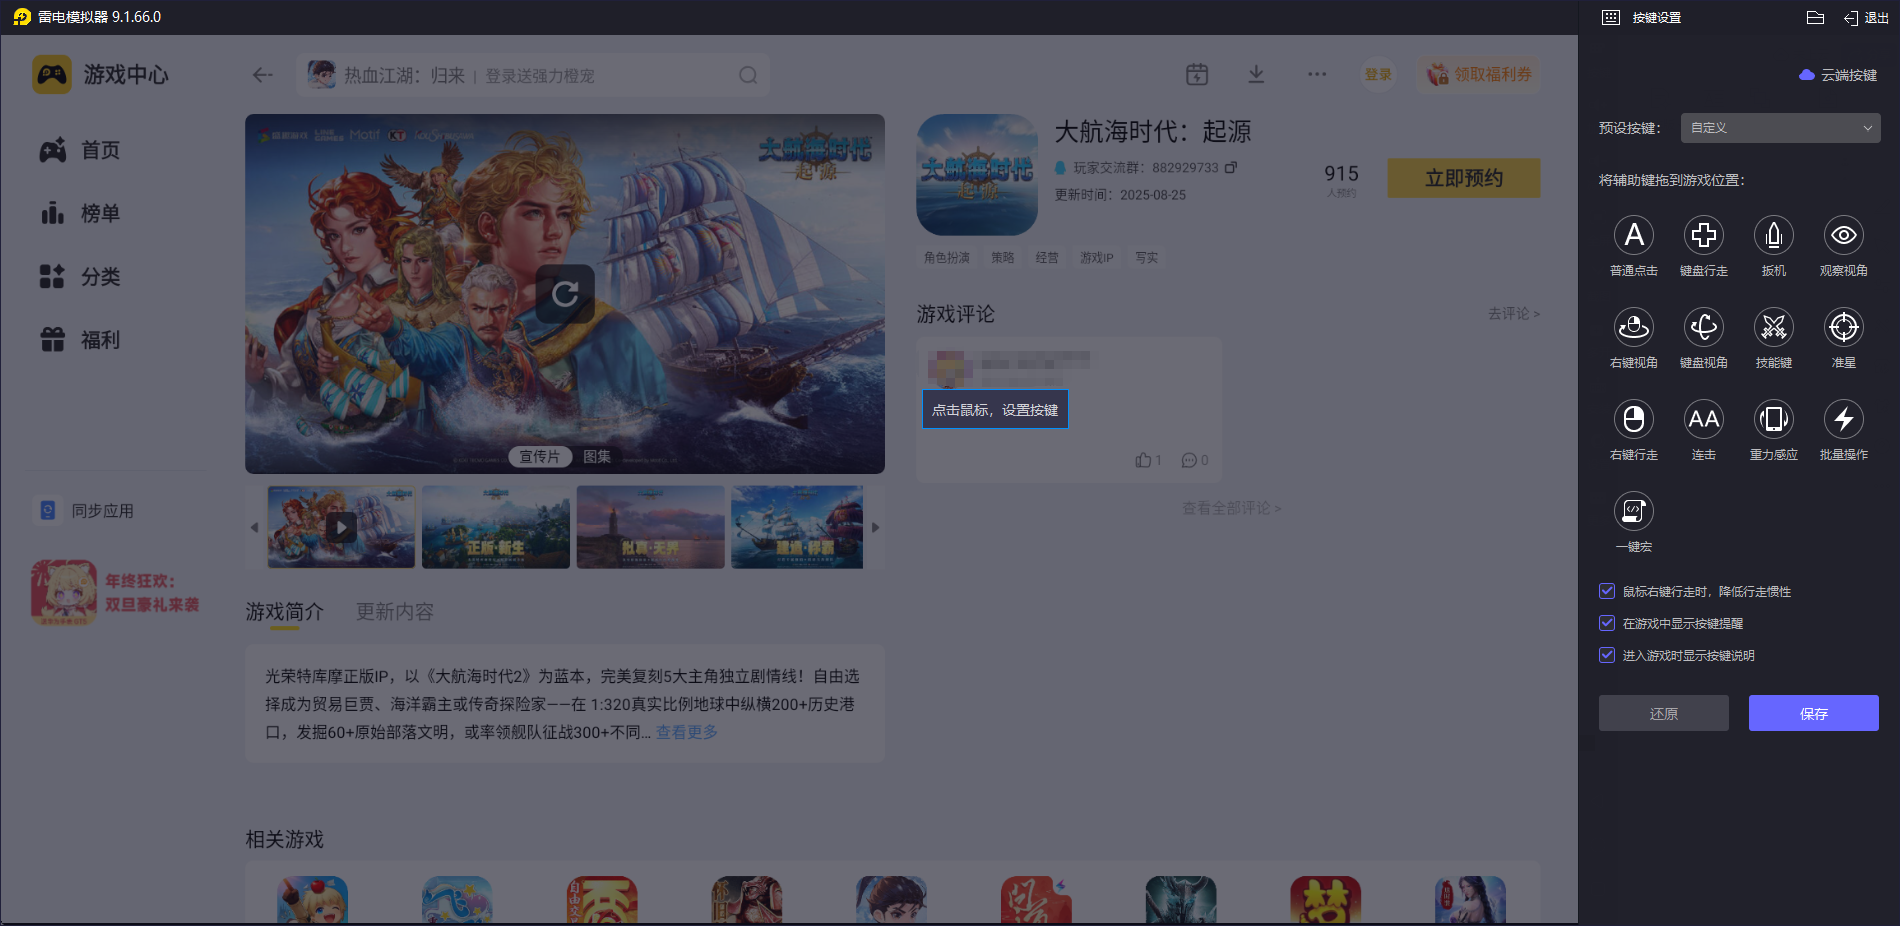Switch to the 更新内容 tab
The width and height of the screenshot is (1900, 926).
pos(395,611)
